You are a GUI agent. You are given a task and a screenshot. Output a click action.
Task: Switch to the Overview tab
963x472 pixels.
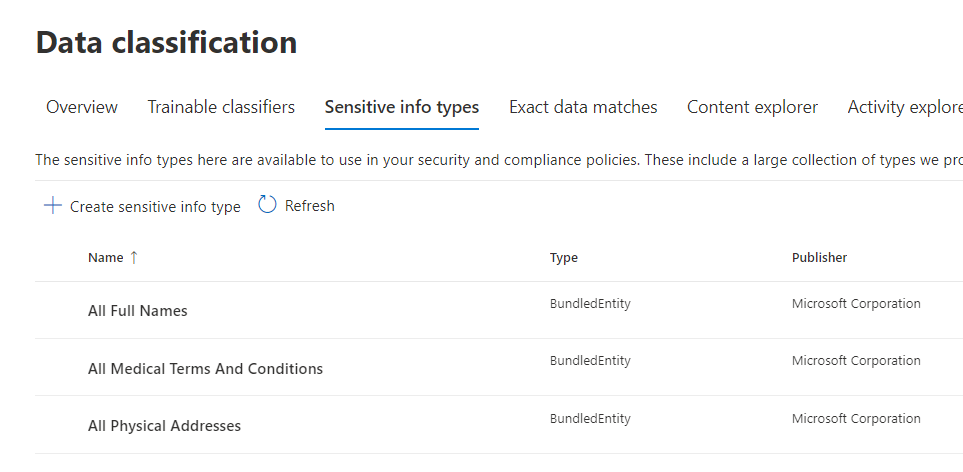[82, 107]
